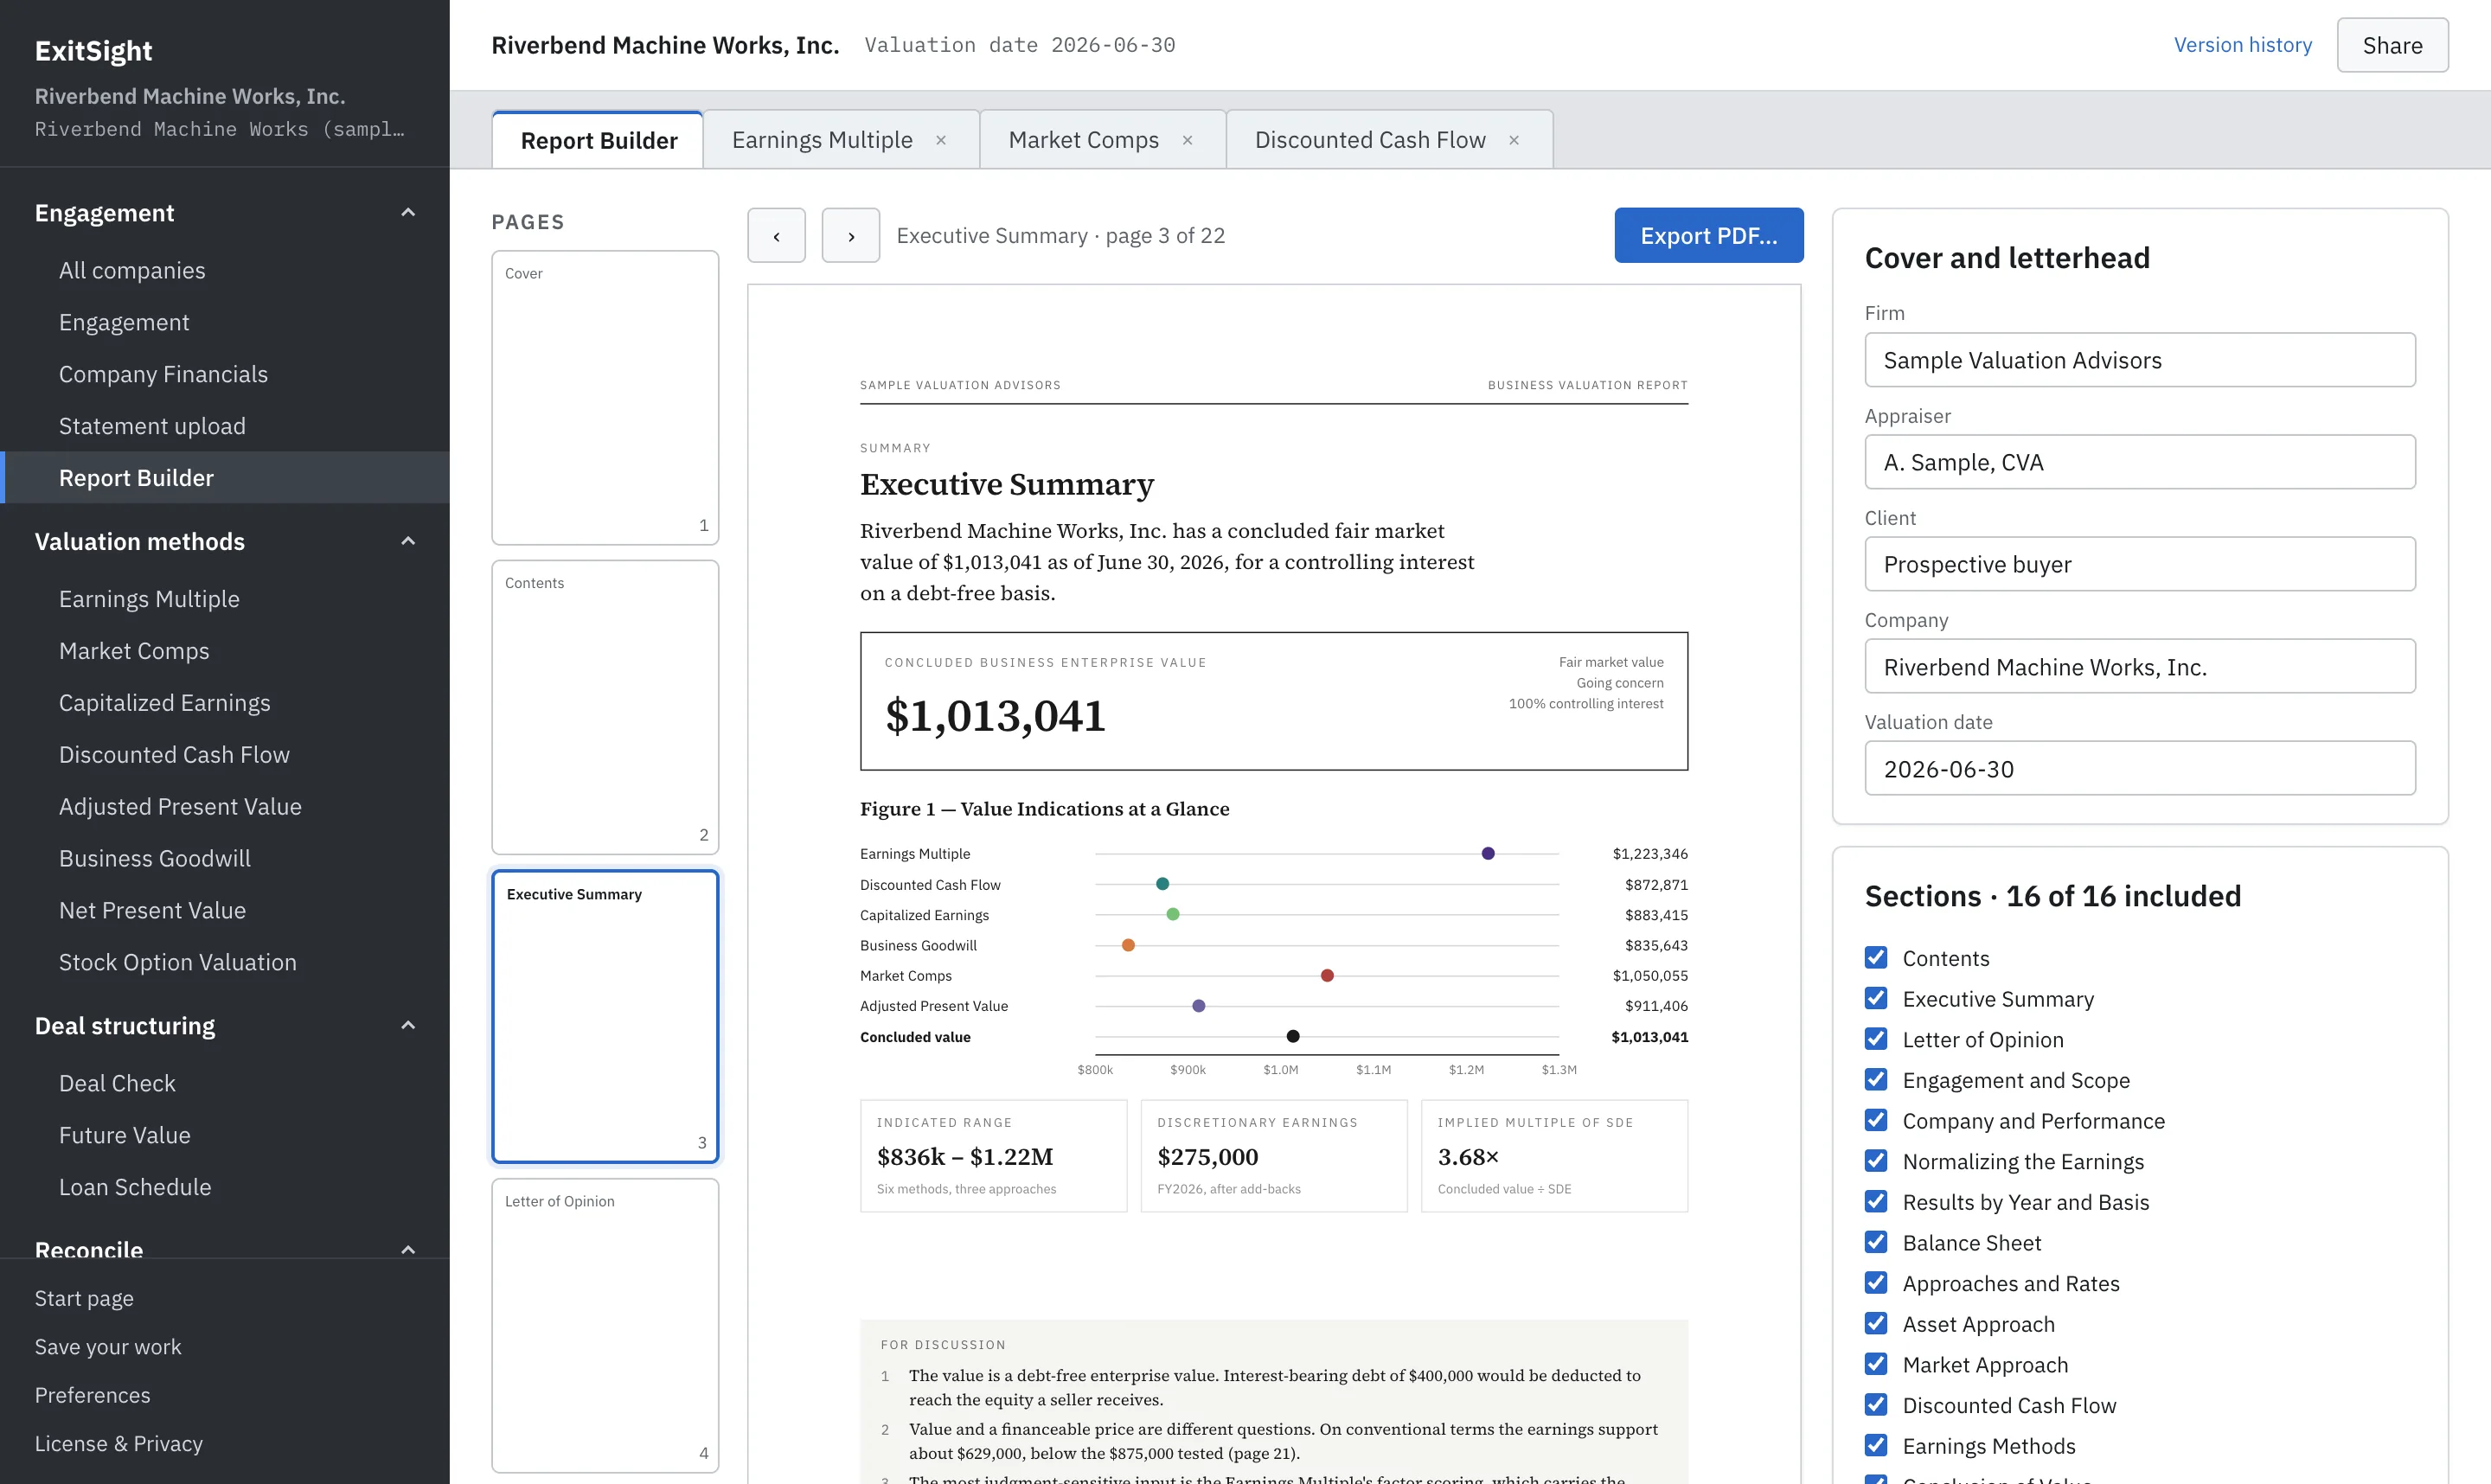Go to the previous report page
Image resolution: width=2491 pixels, height=1484 pixels.
point(776,236)
